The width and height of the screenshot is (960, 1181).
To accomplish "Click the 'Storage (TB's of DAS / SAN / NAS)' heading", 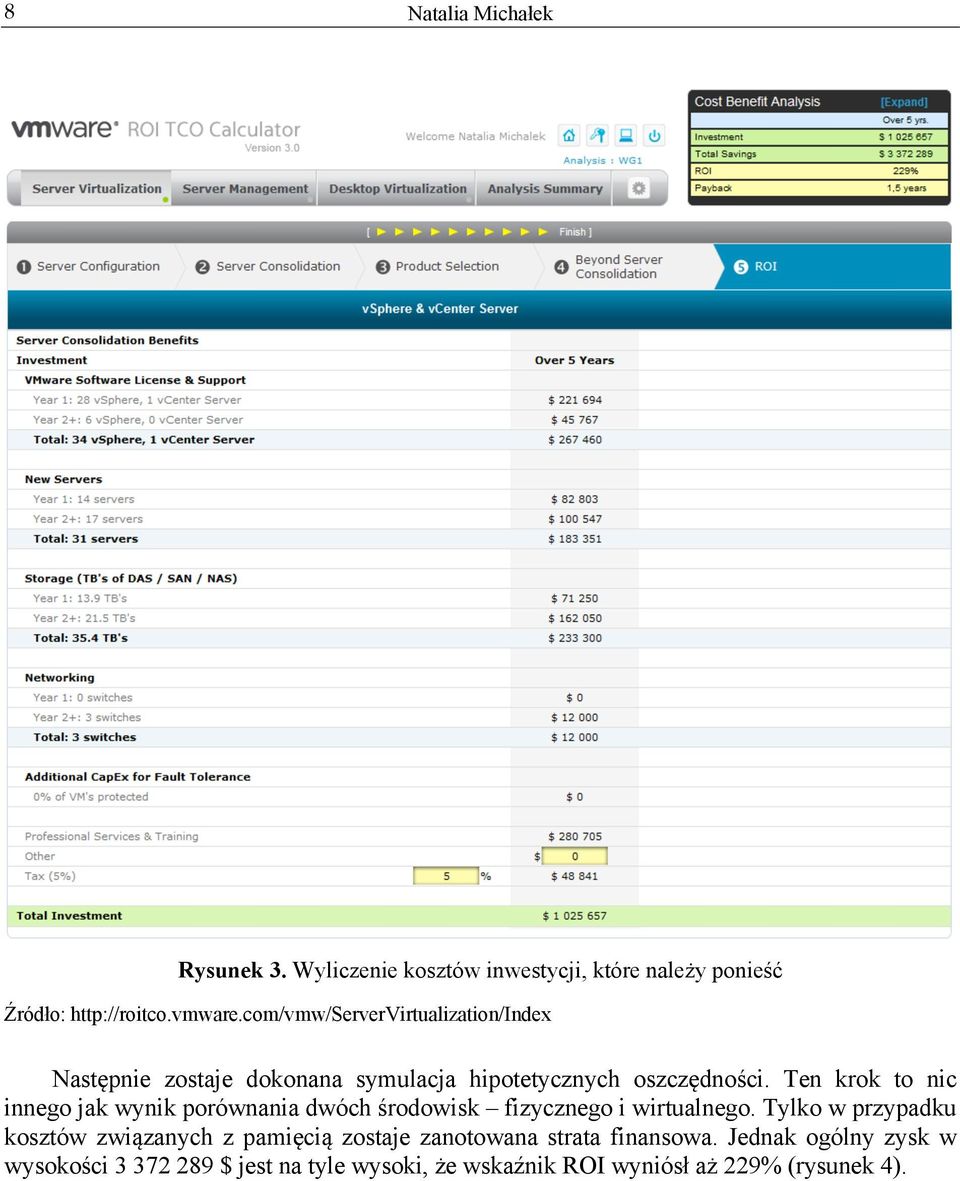I will (x=131, y=578).
